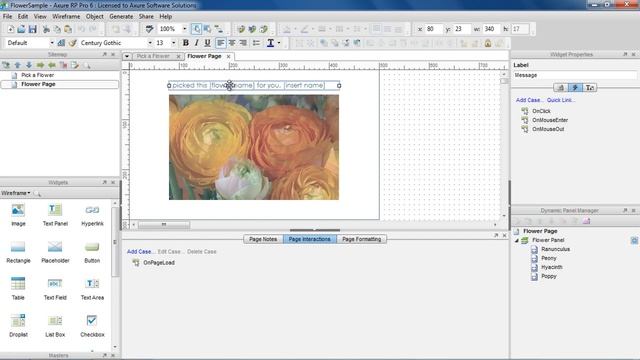
Task: Toggle right text alignment
Action: click(243, 43)
